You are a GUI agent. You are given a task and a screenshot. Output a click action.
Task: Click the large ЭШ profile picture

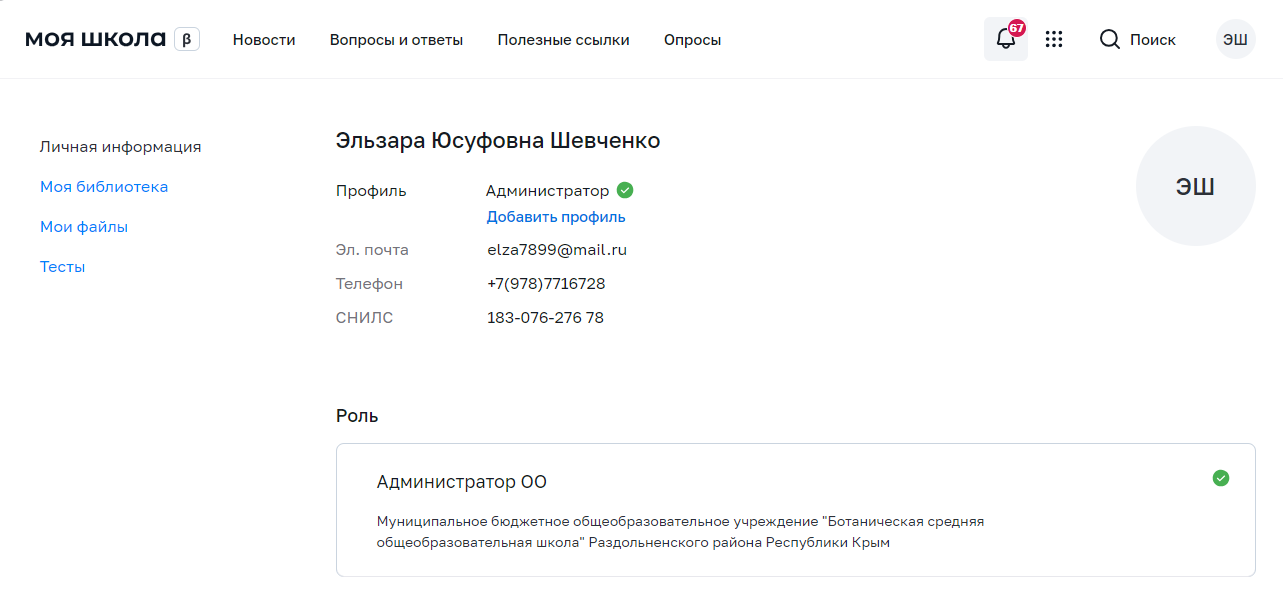(x=1195, y=186)
